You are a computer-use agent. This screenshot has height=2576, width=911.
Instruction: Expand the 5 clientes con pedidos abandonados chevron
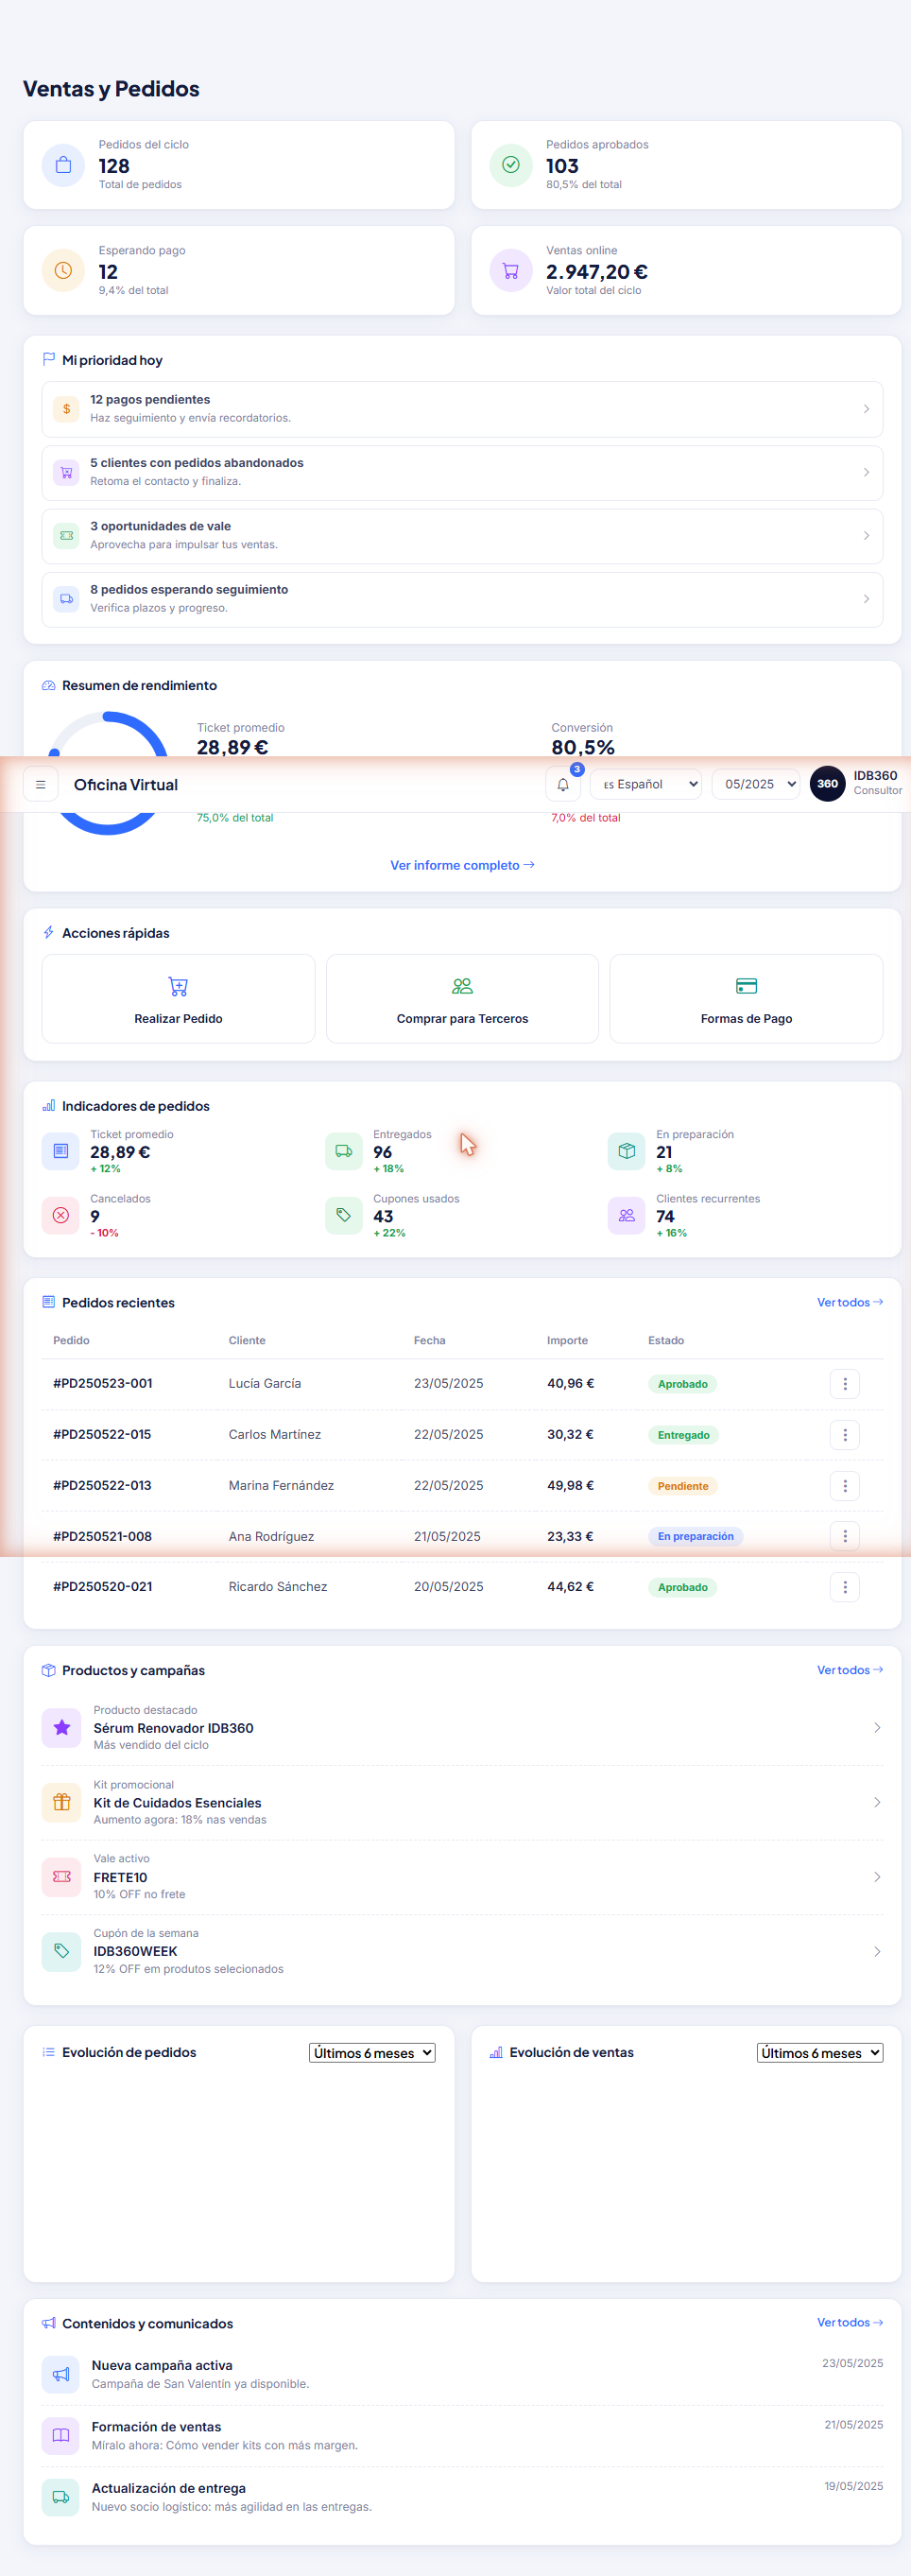tap(866, 472)
